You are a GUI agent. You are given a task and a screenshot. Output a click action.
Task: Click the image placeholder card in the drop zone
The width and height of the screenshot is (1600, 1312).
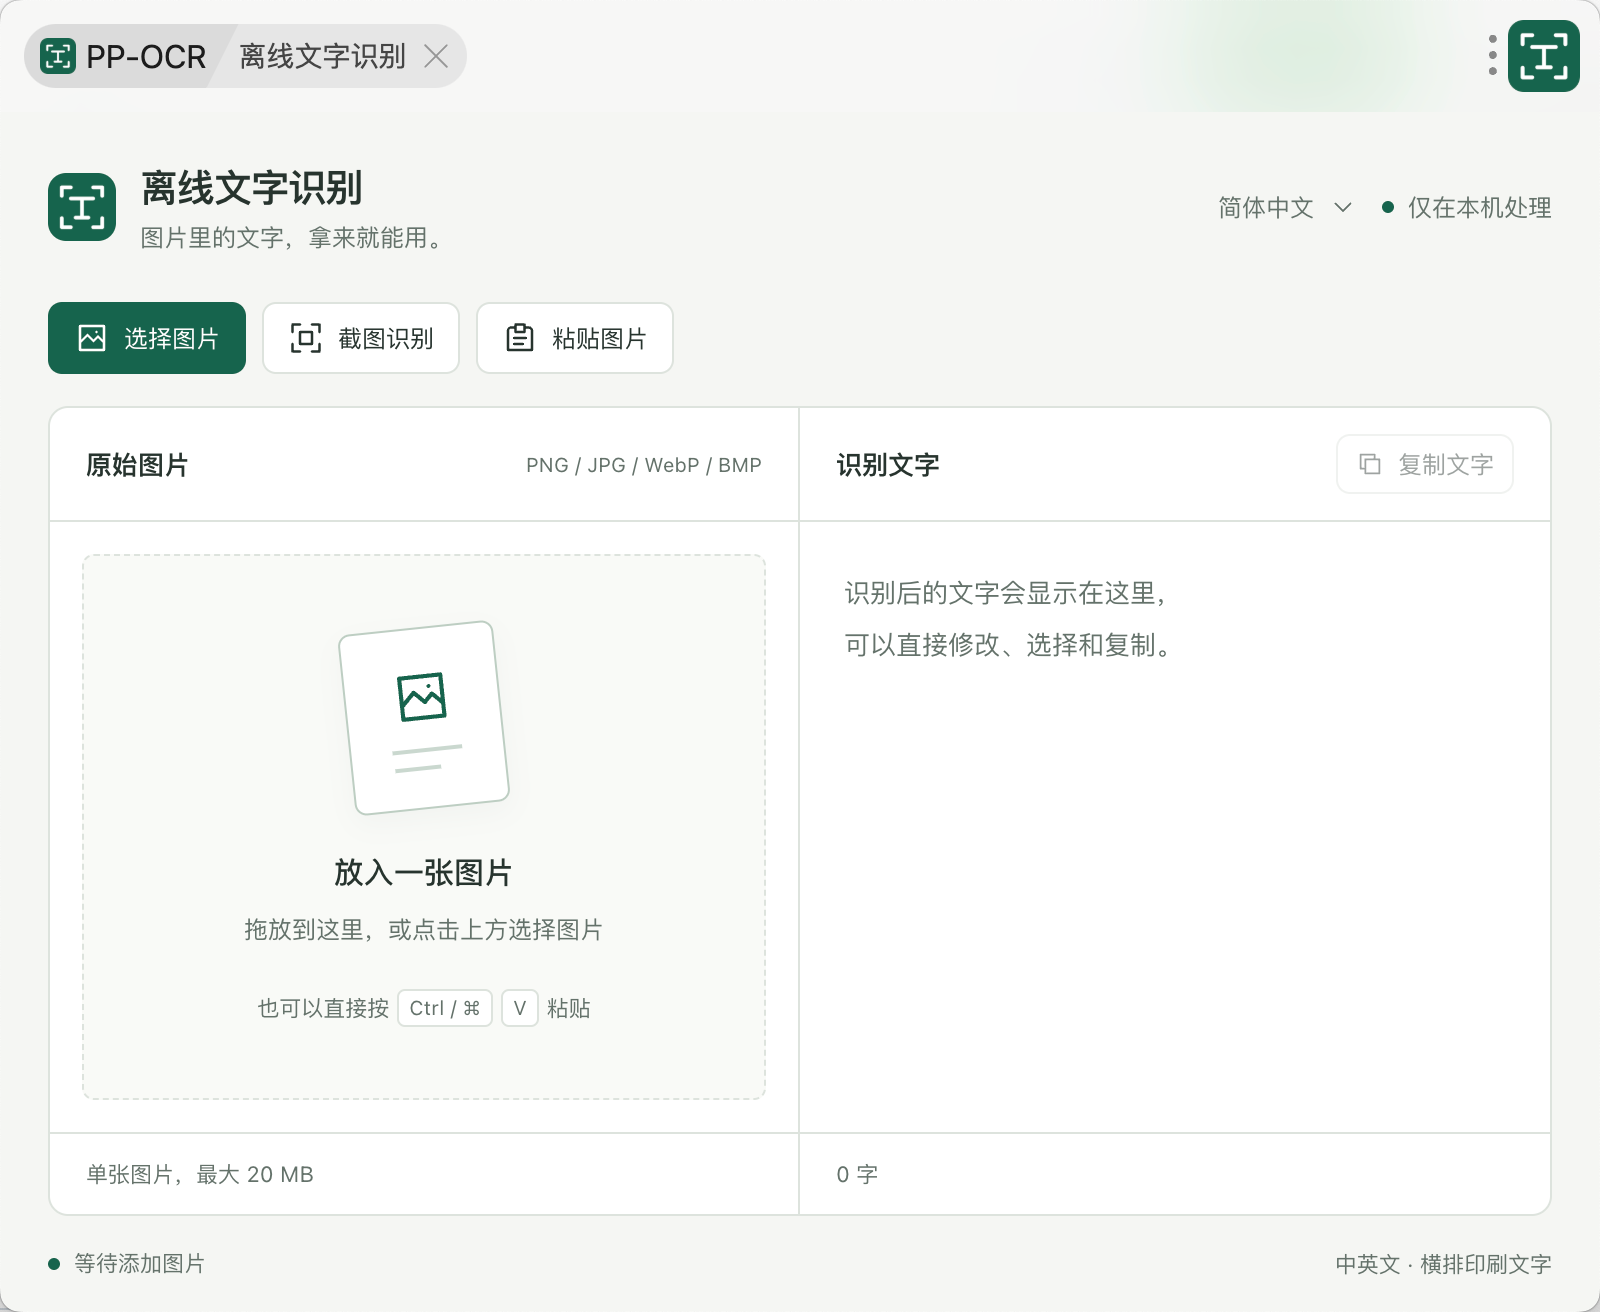point(424,718)
